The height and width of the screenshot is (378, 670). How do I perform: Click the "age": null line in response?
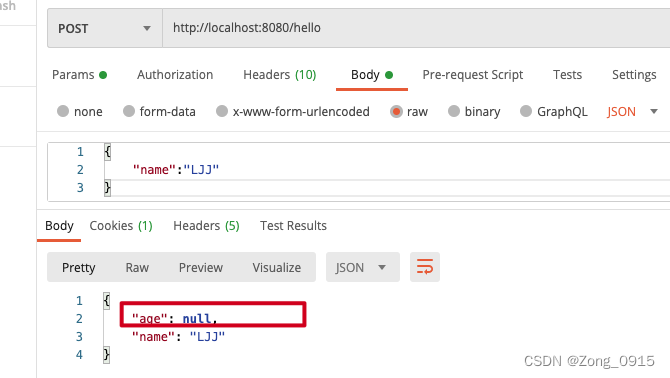point(174,319)
